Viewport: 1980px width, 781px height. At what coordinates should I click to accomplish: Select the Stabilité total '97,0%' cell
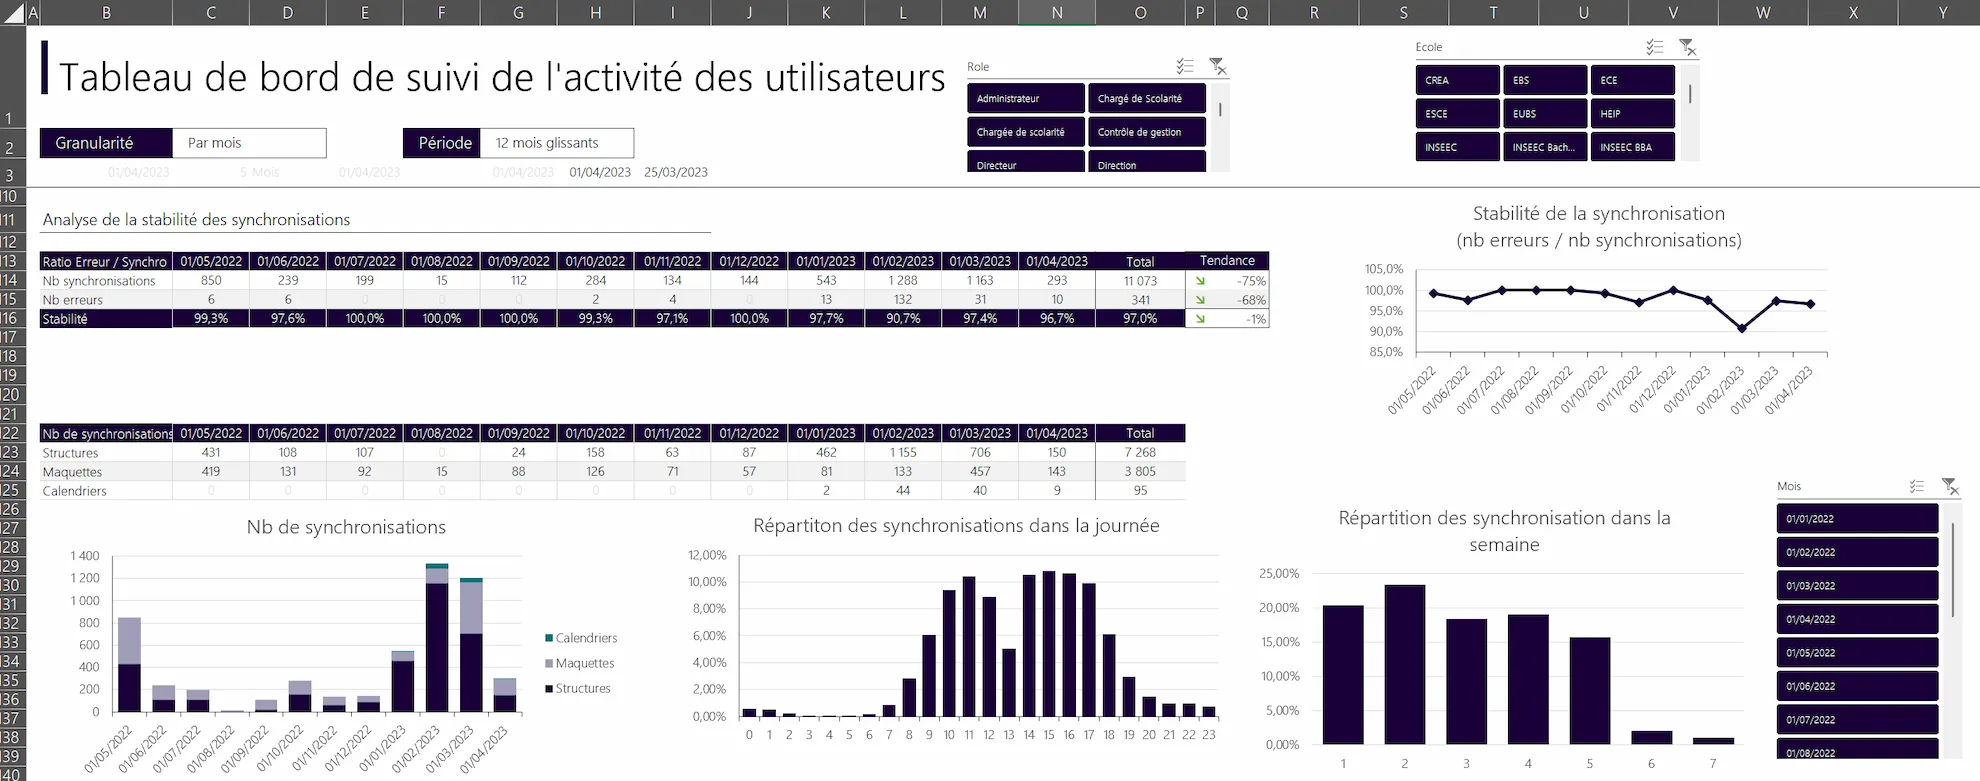1140,319
